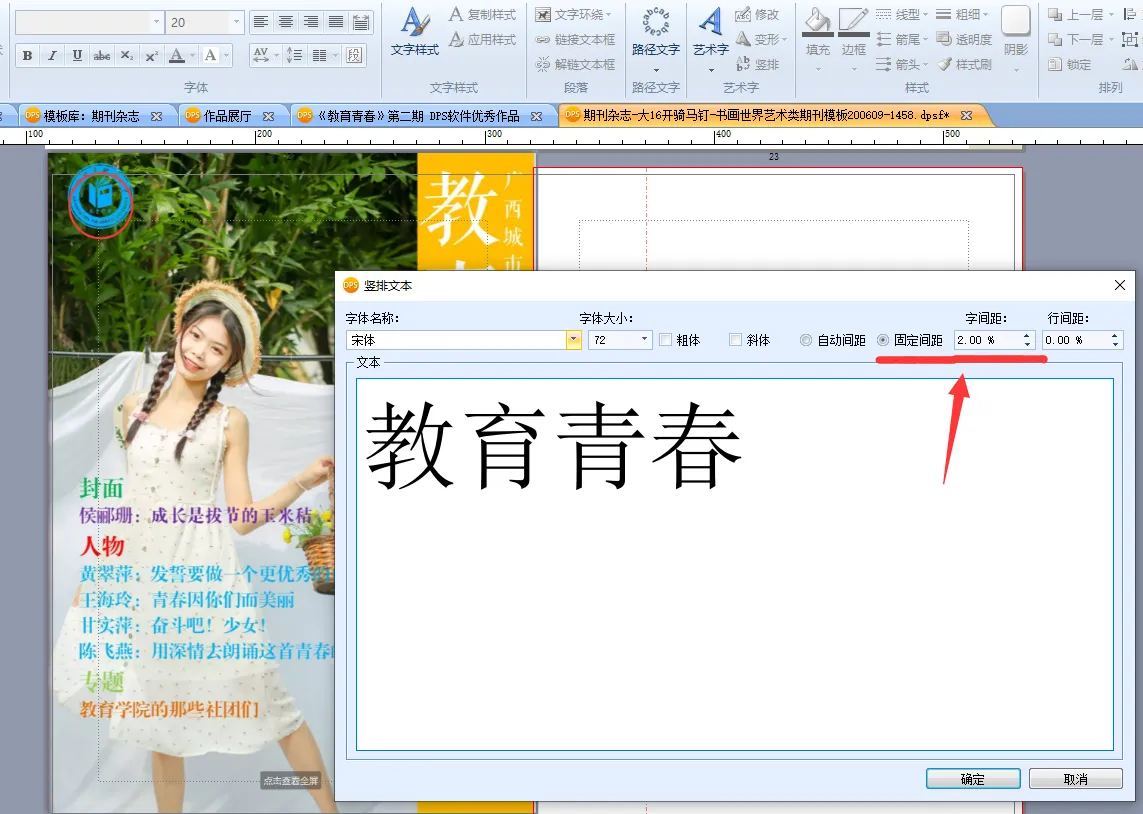
Task: Select the 期刊杂志-大16开 dpsf document tab
Action: 765,116
